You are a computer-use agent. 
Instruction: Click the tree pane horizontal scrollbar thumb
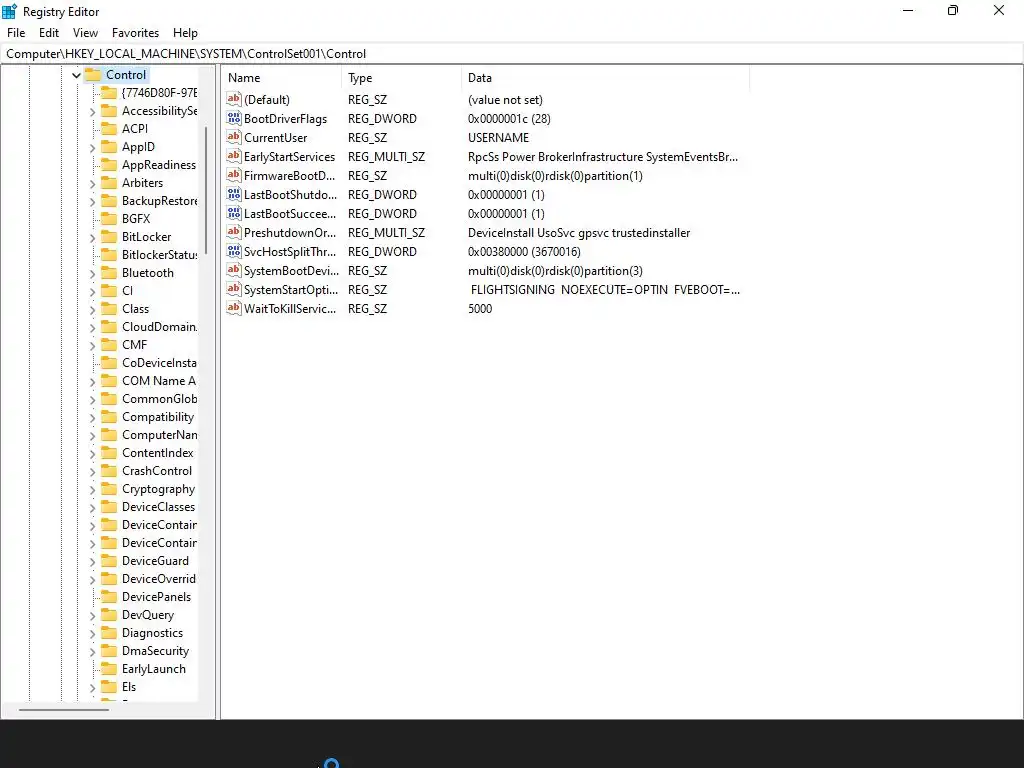click(64, 709)
